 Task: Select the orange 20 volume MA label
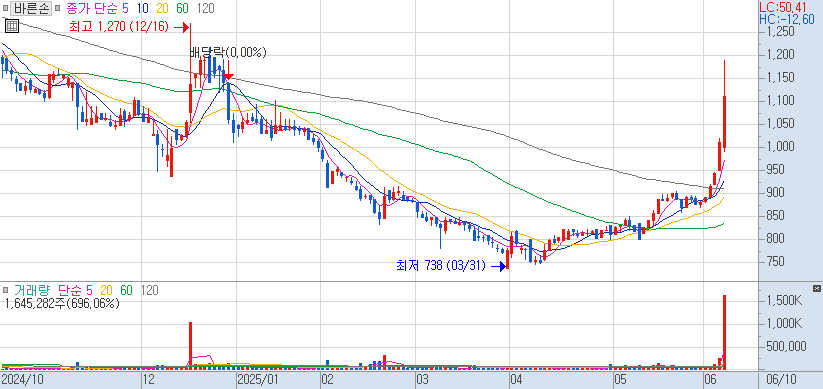point(107,290)
